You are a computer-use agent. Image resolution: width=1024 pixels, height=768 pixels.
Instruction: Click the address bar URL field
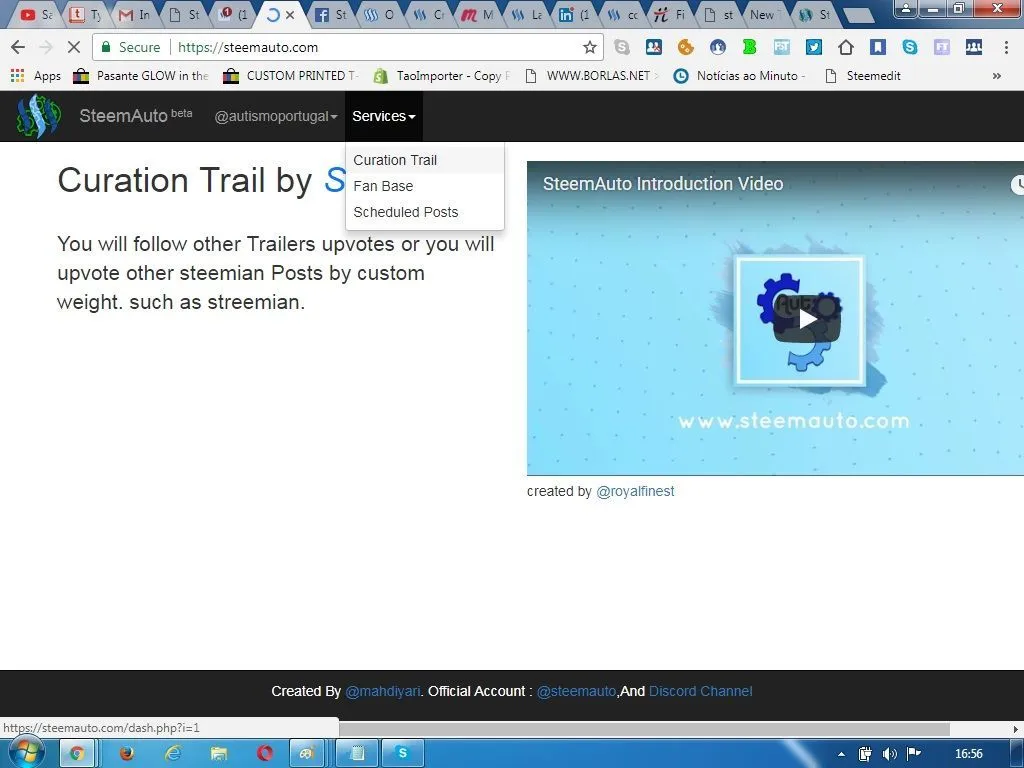pos(379,47)
